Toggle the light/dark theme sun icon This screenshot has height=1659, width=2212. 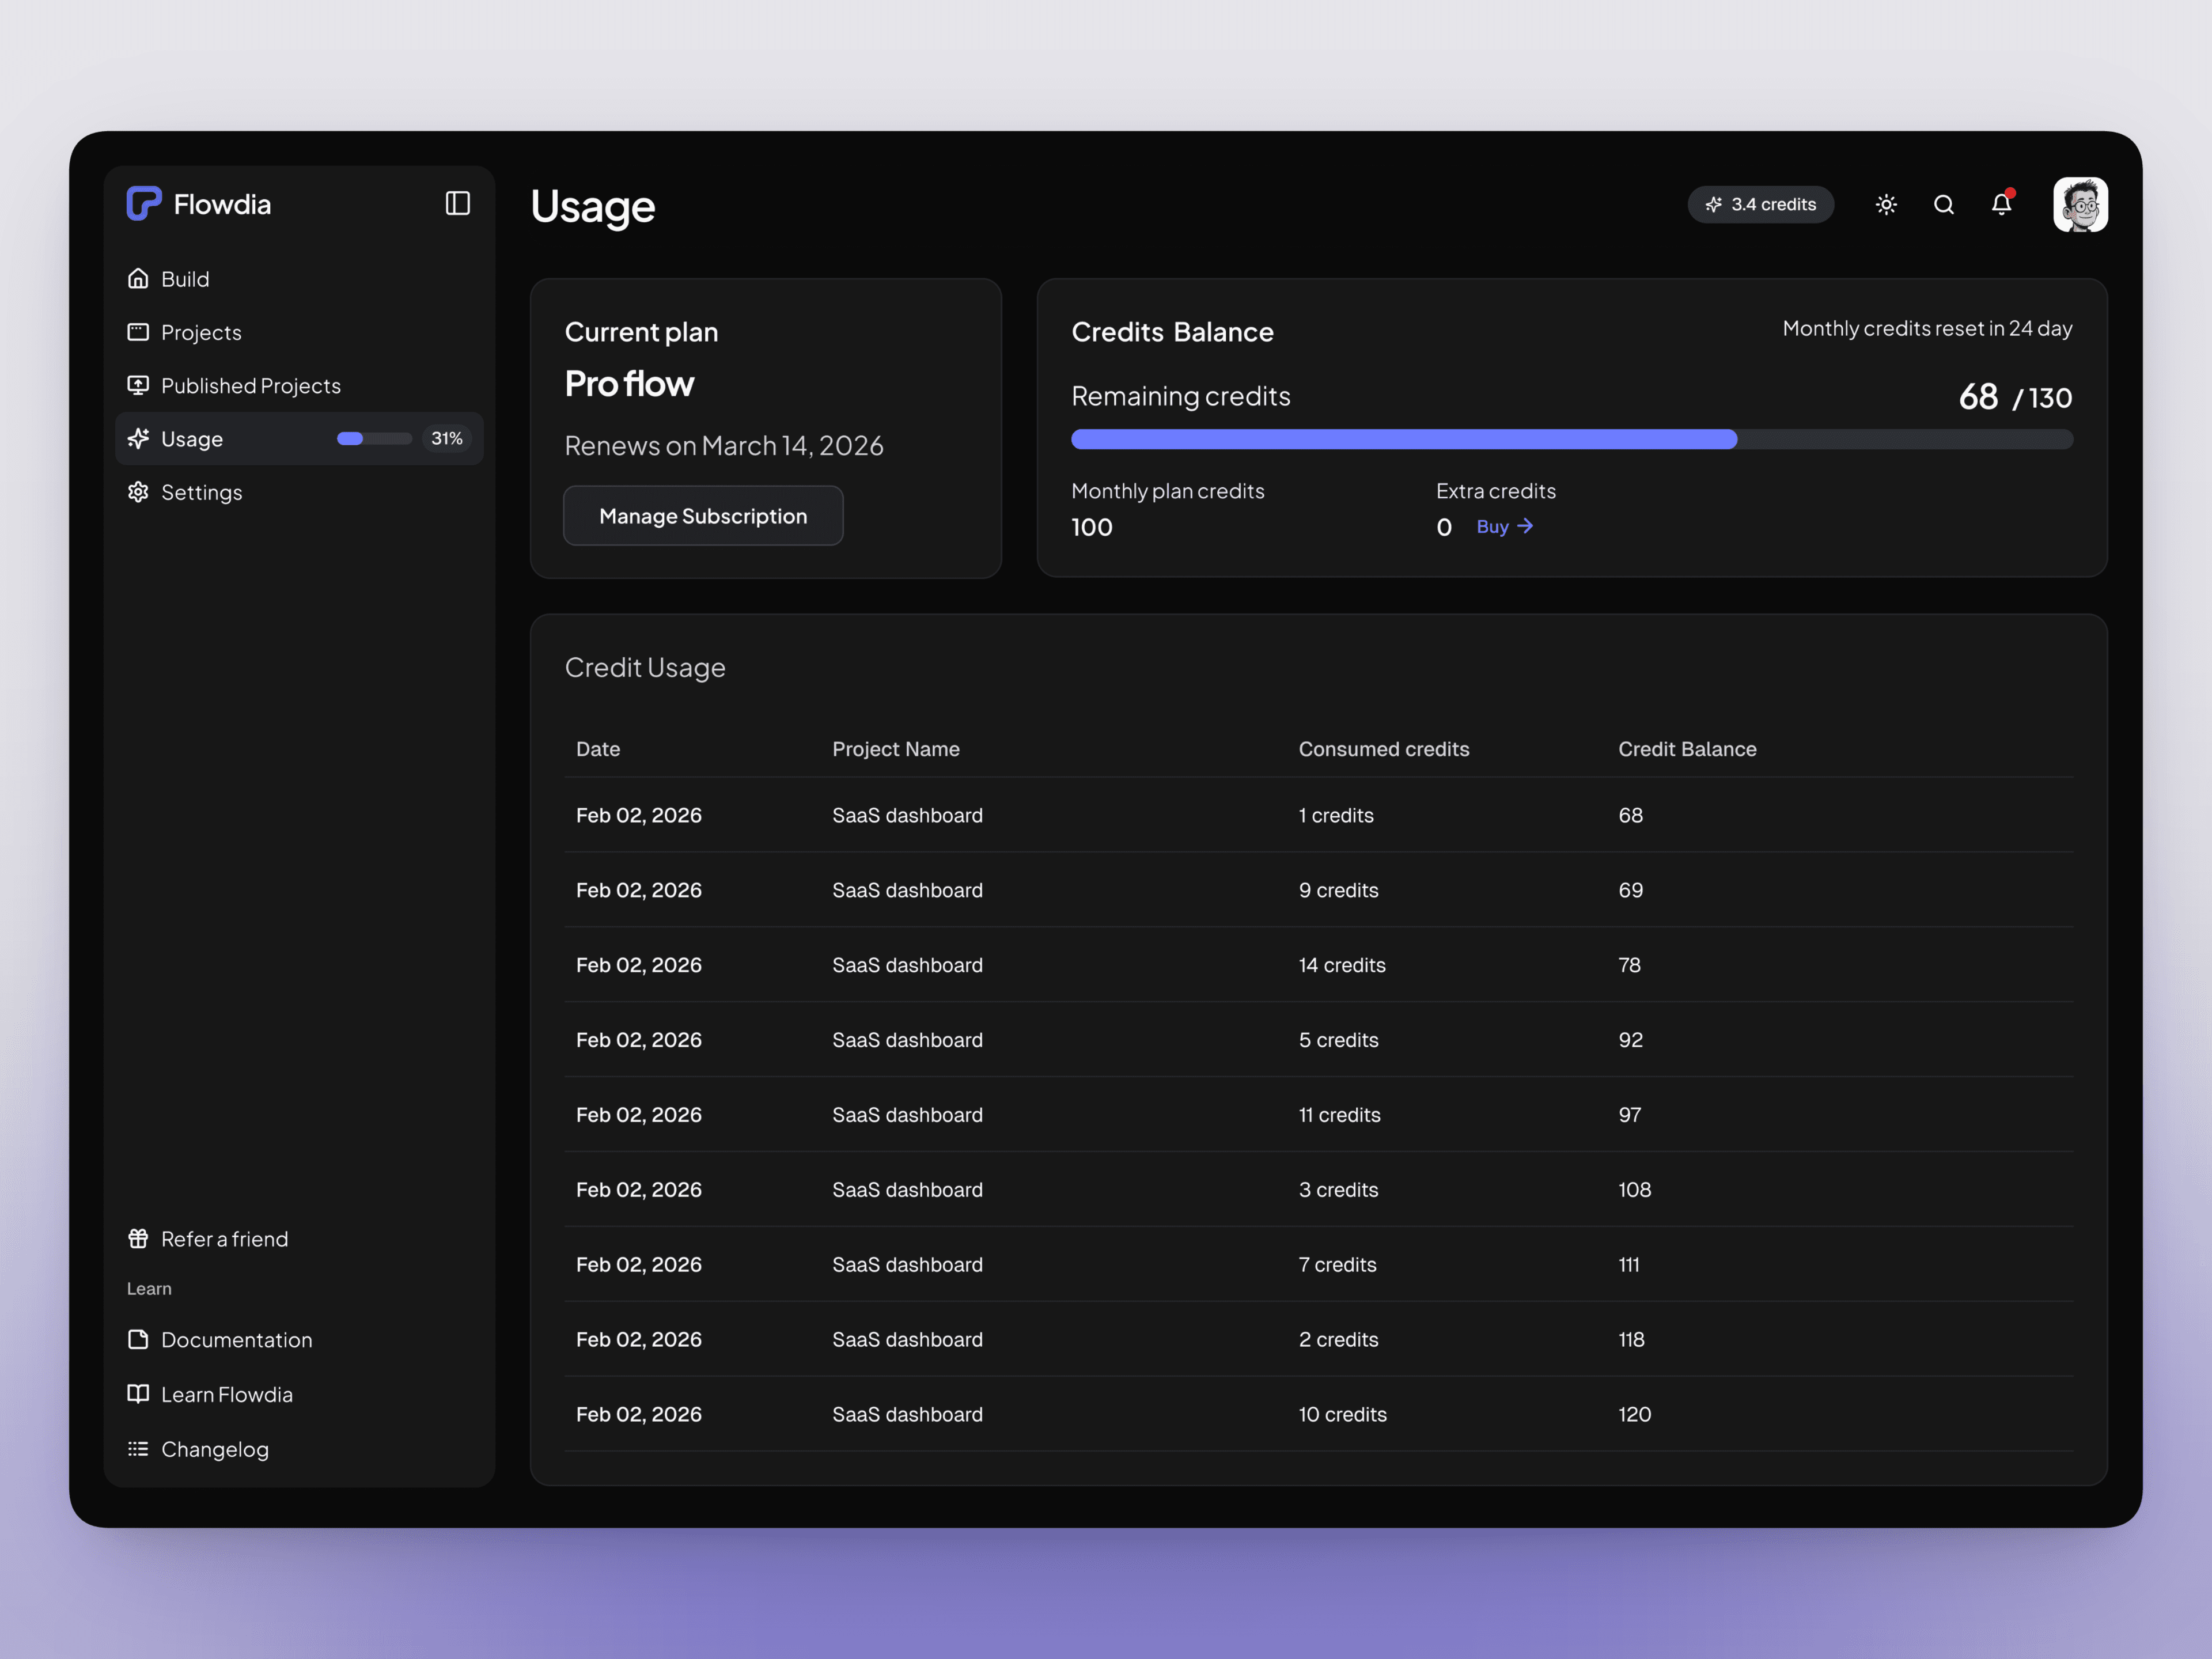tap(1886, 205)
